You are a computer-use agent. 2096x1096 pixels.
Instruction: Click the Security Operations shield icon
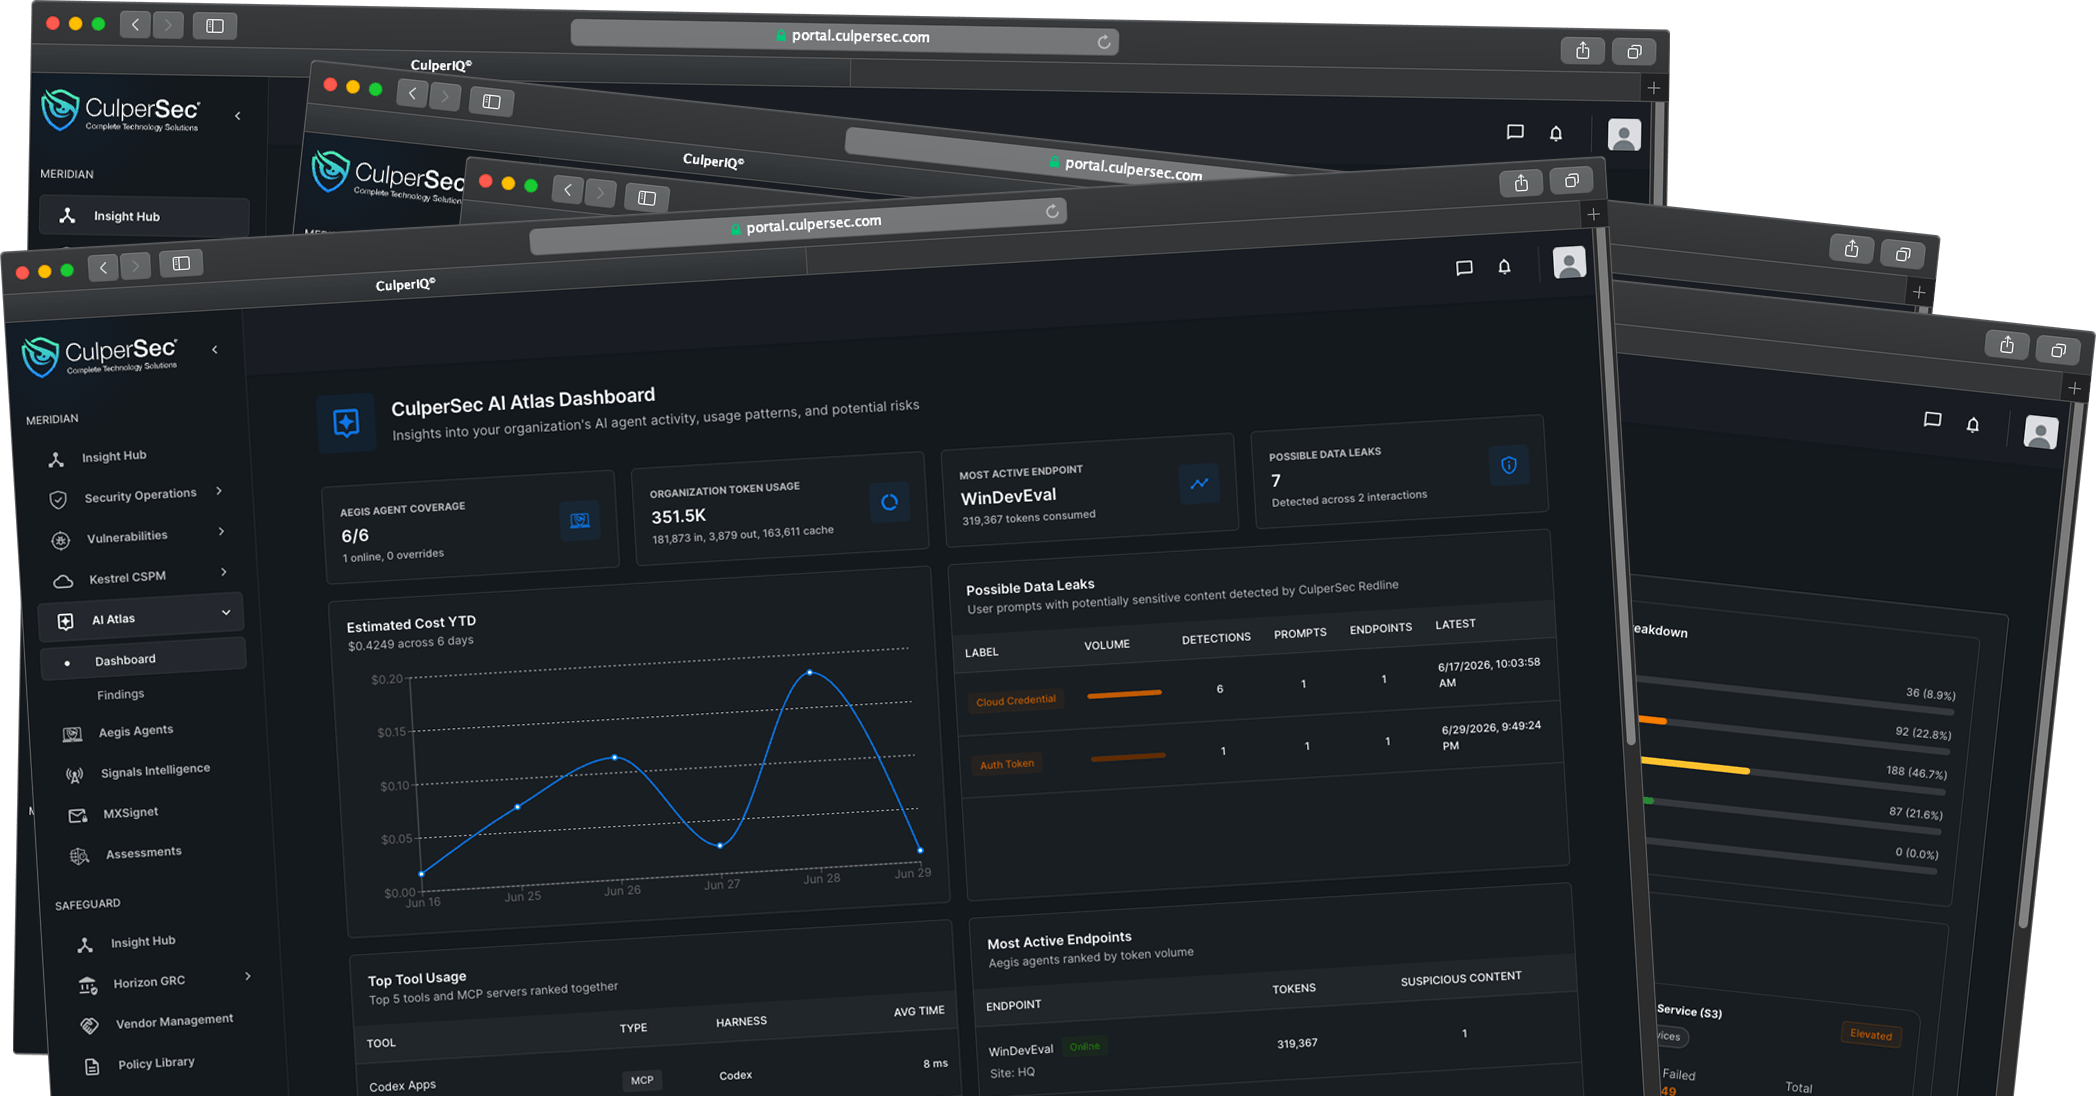(58, 499)
